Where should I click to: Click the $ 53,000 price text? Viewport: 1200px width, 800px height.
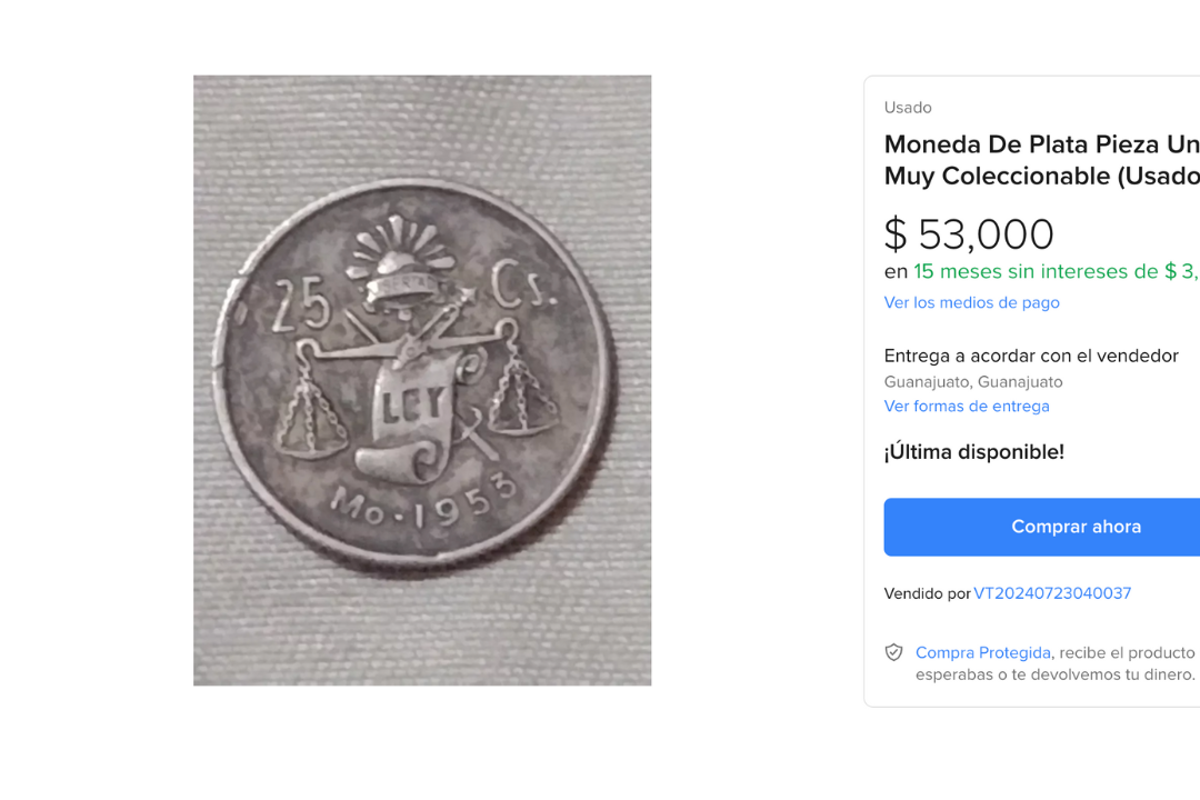[969, 234]
